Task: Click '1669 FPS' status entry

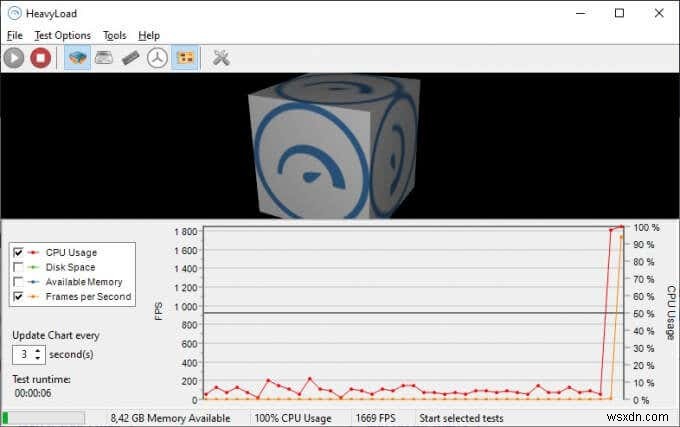Action: point(376,418)
